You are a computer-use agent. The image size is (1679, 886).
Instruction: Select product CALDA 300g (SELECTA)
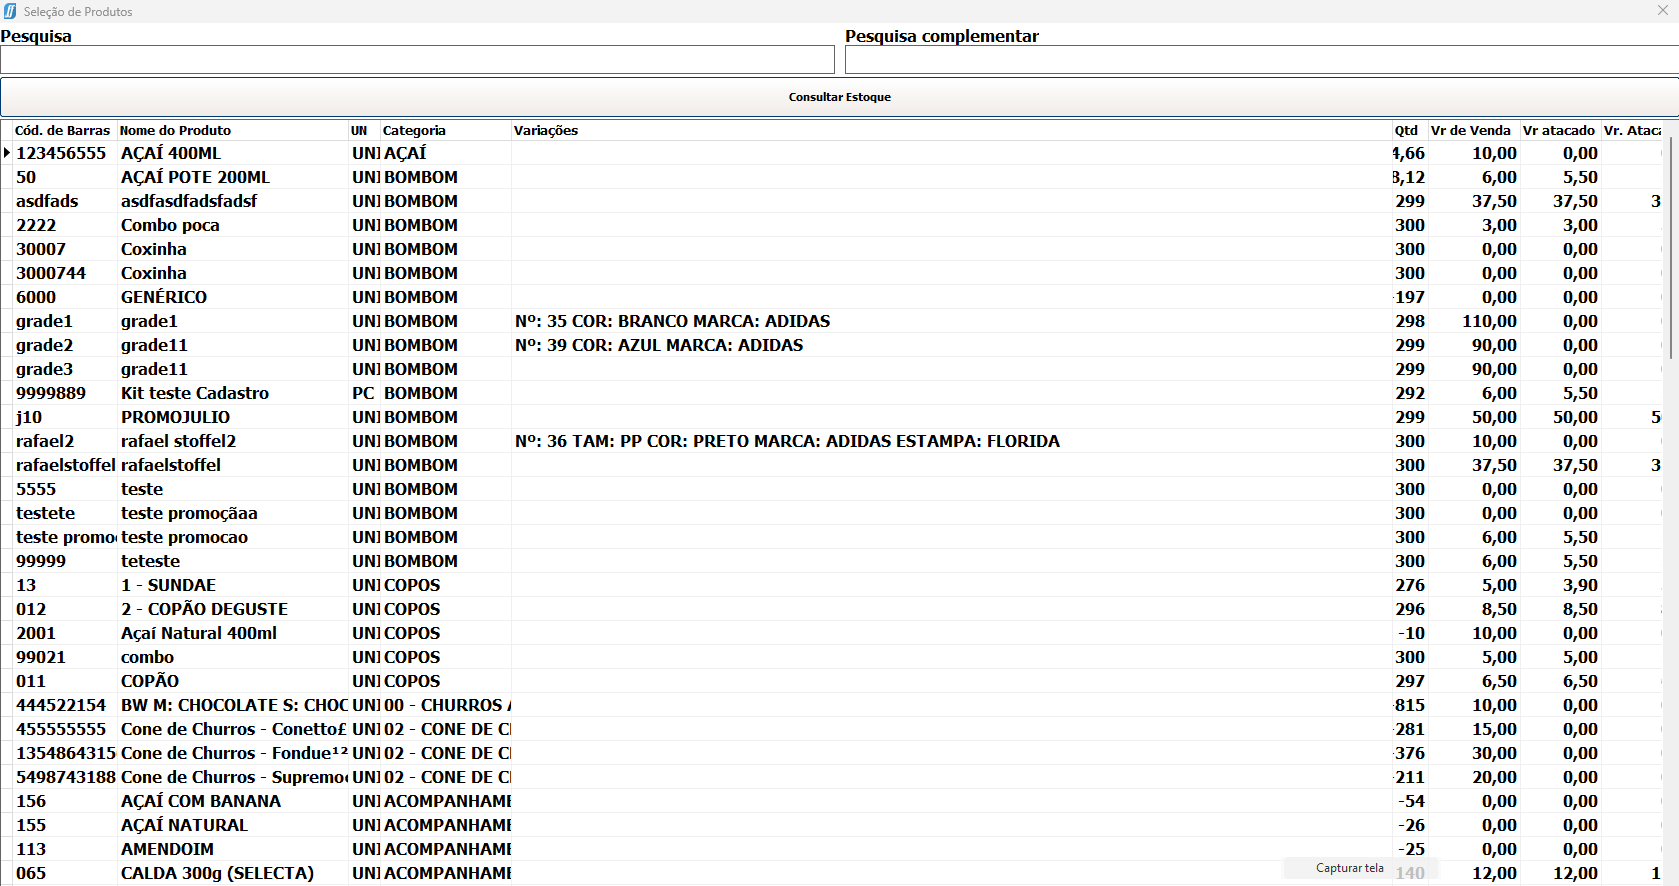217,873
